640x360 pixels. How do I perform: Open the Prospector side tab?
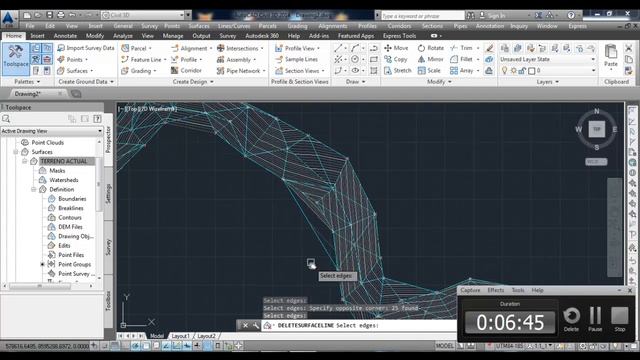[x=109, y=140]
